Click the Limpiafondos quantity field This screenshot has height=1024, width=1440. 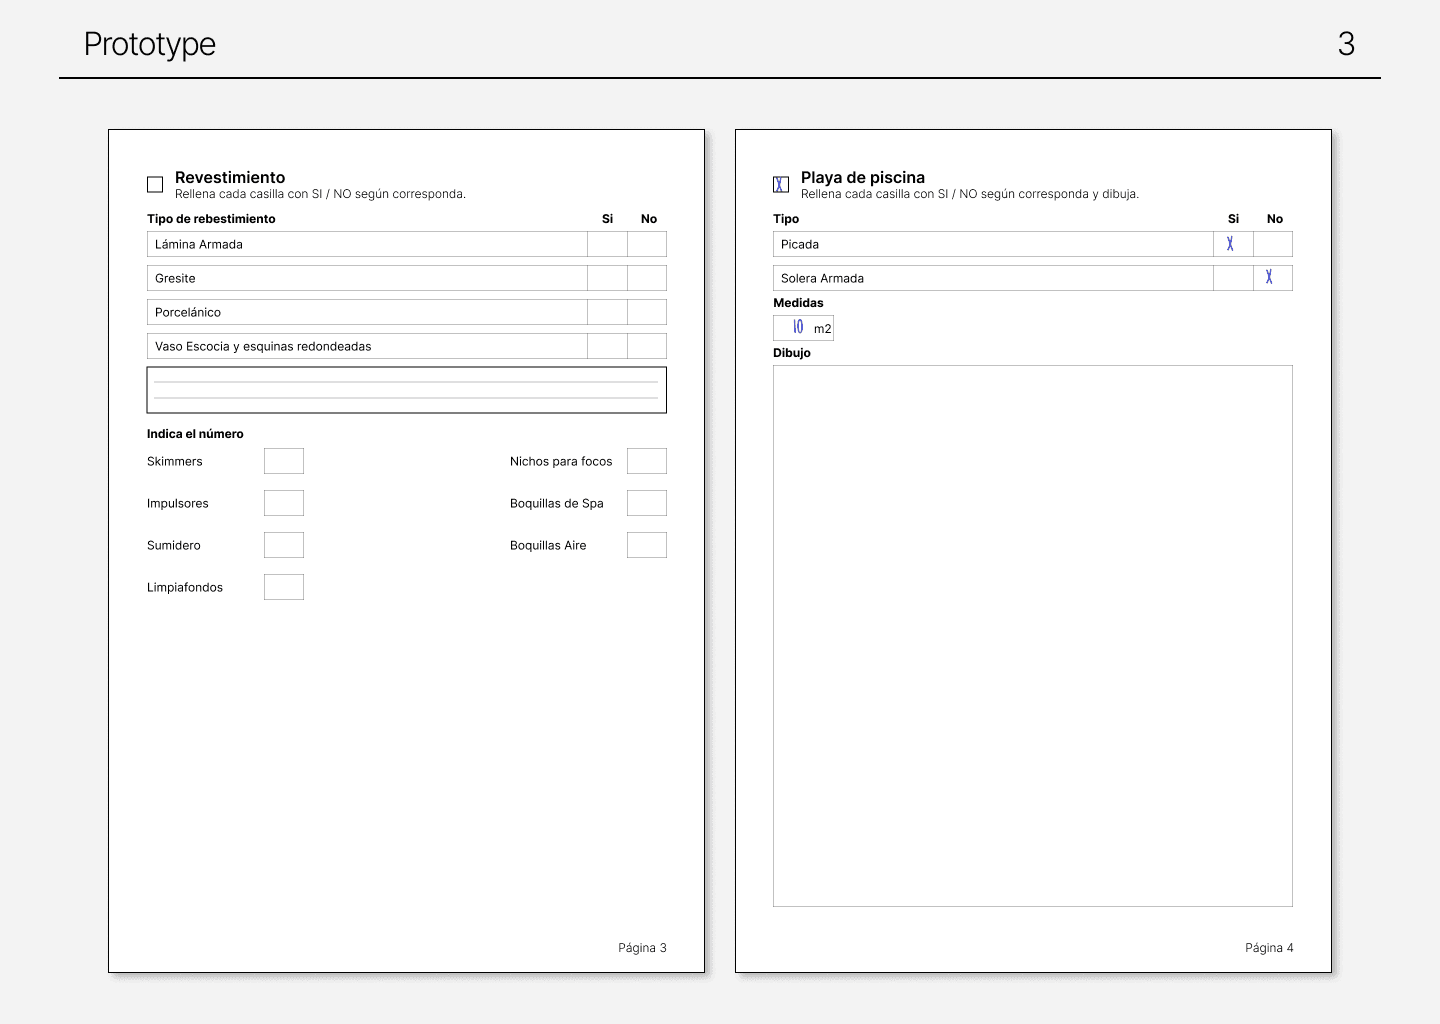(x=283, y=587)
